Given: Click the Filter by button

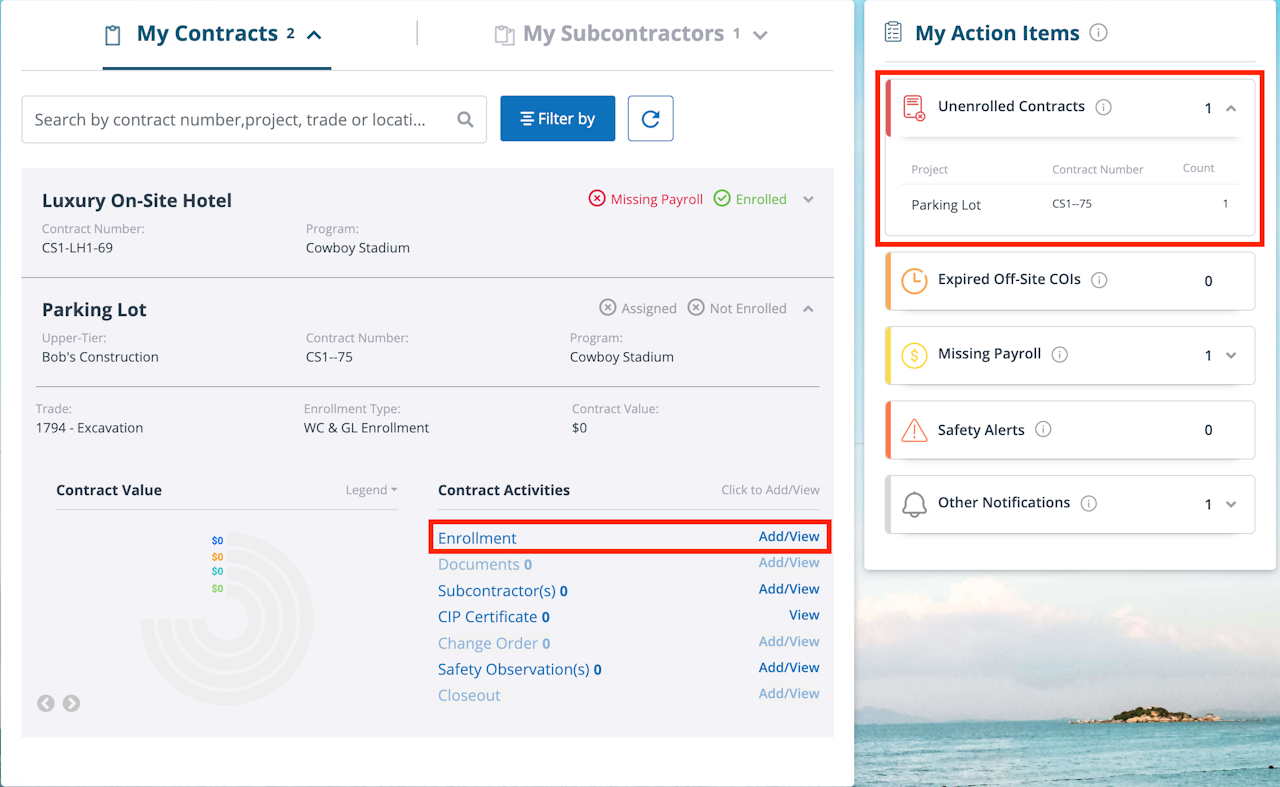Looking at the screenshot, I should click(557, 119).
